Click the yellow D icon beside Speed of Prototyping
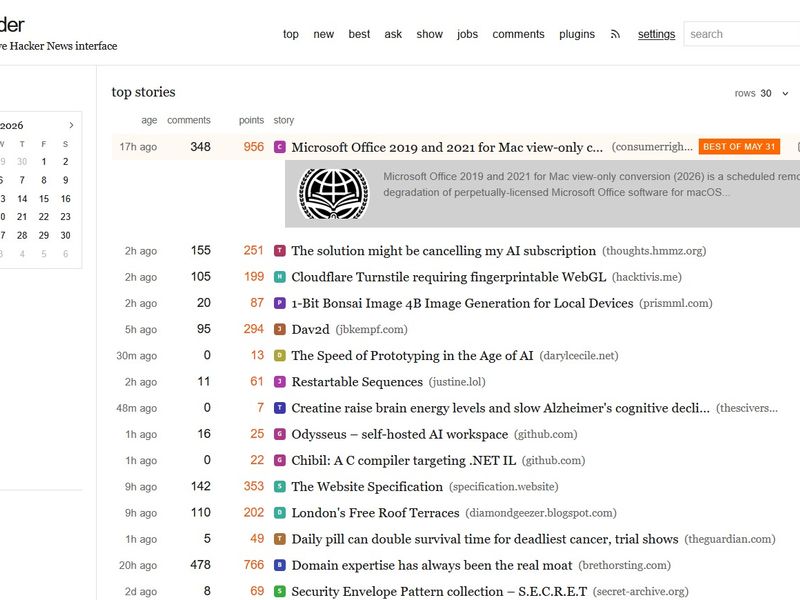Screen dimensions: 800x600 tap(280, 356)
